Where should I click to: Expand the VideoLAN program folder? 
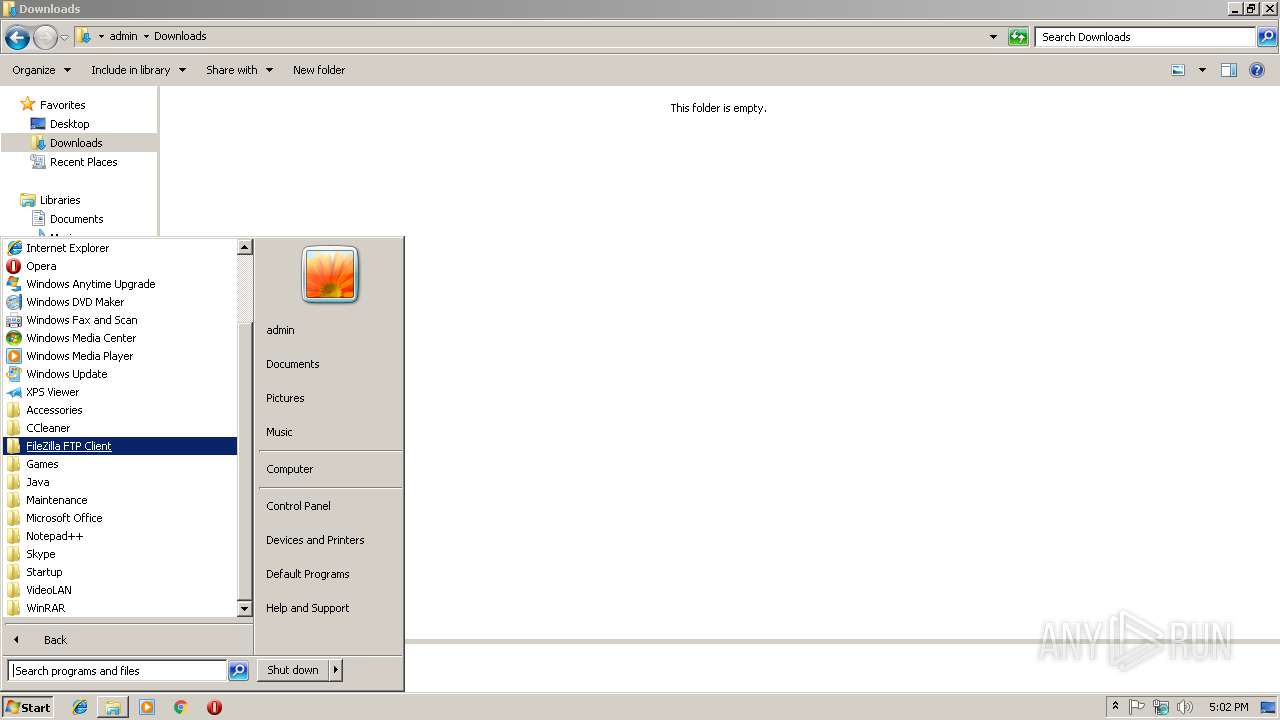point(120,590)
